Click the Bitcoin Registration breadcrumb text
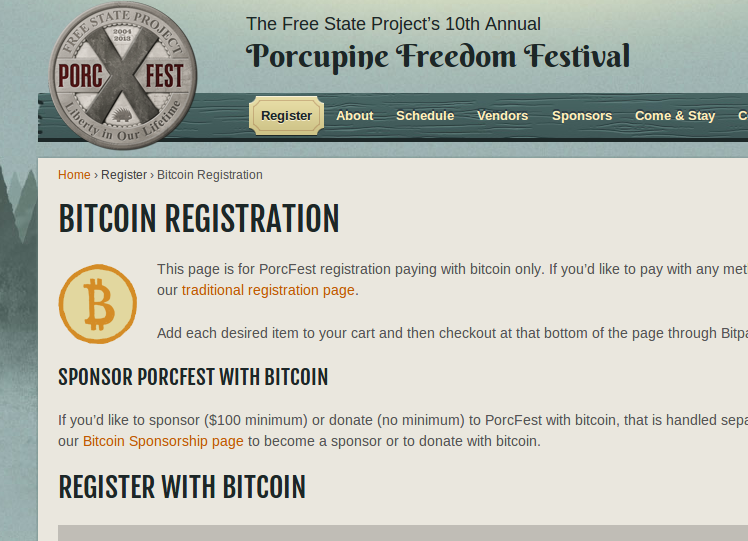748x541 pixels. 210,175
